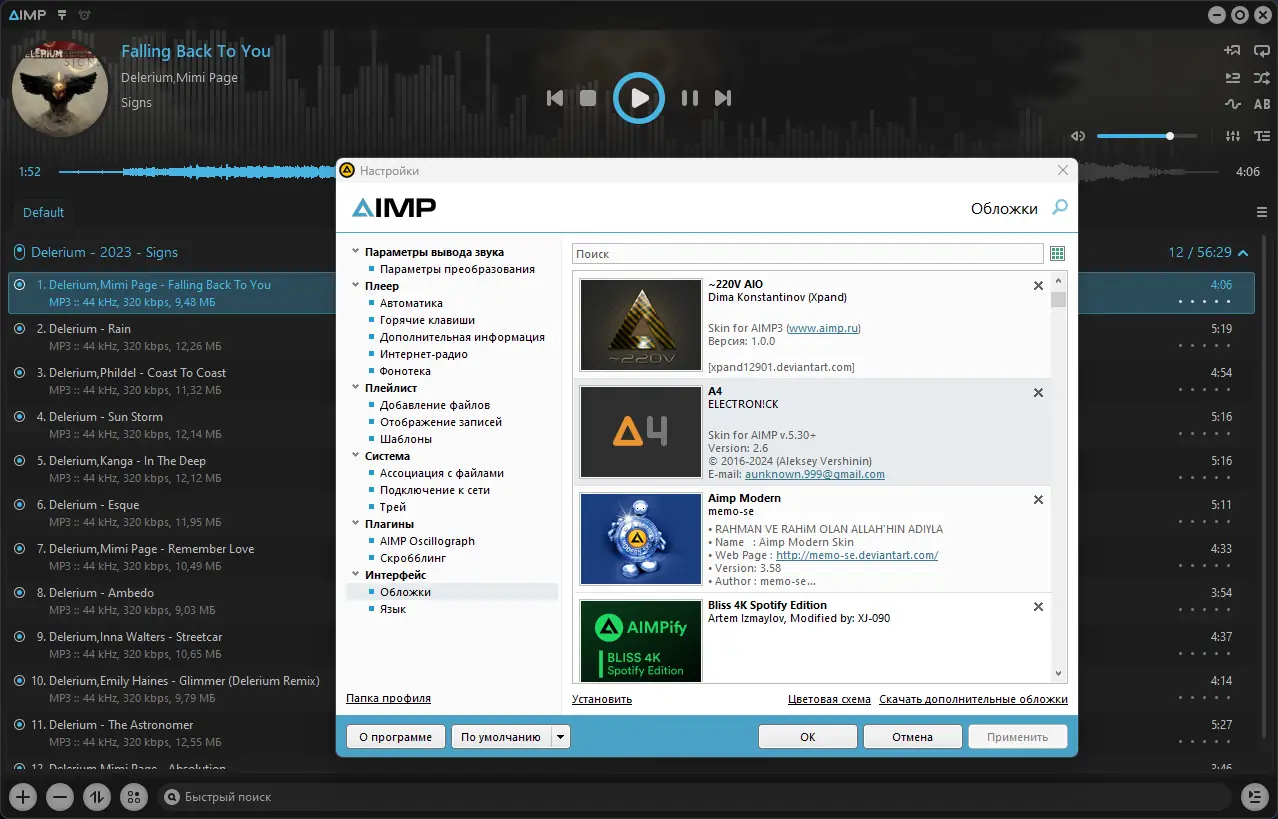Open Горячие клавиши settings page
Image resolution: width=1278 pixels, height=819 pixels.
427,320
